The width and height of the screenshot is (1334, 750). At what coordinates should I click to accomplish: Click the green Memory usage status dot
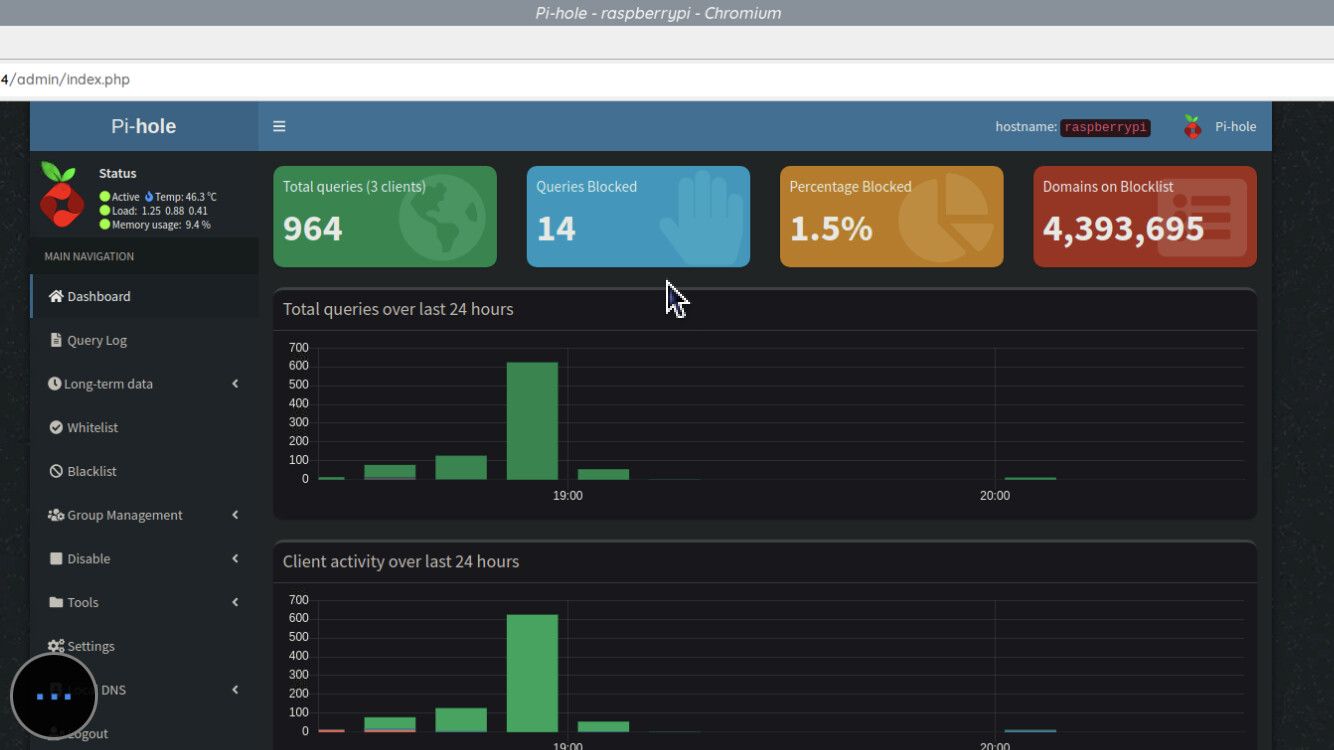click(x=105, y=225)
